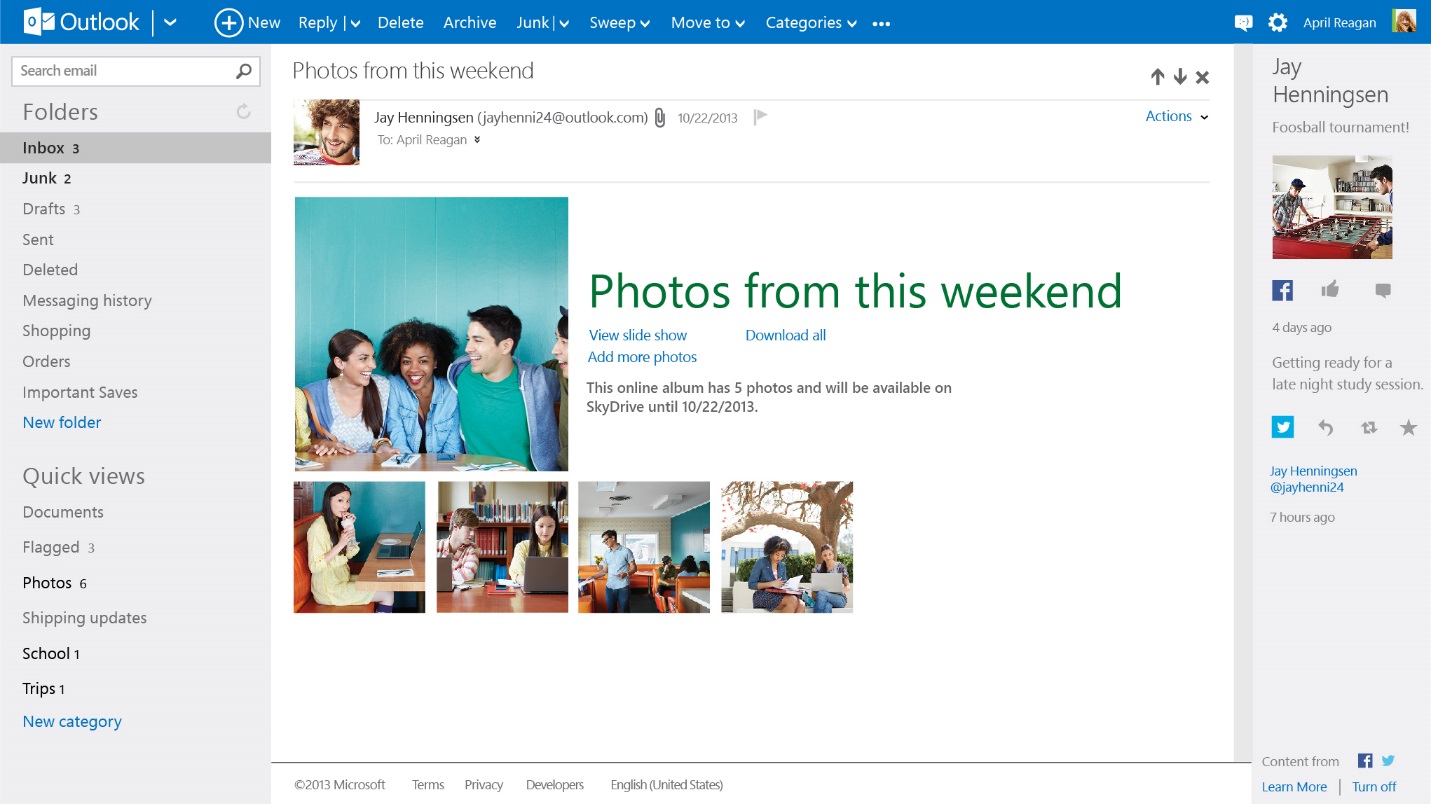Image resolution: width=1431 pixels, height=804 pixels.
Task: Favorite the tweet with the star icon
Action: [x=1408, y=428]
